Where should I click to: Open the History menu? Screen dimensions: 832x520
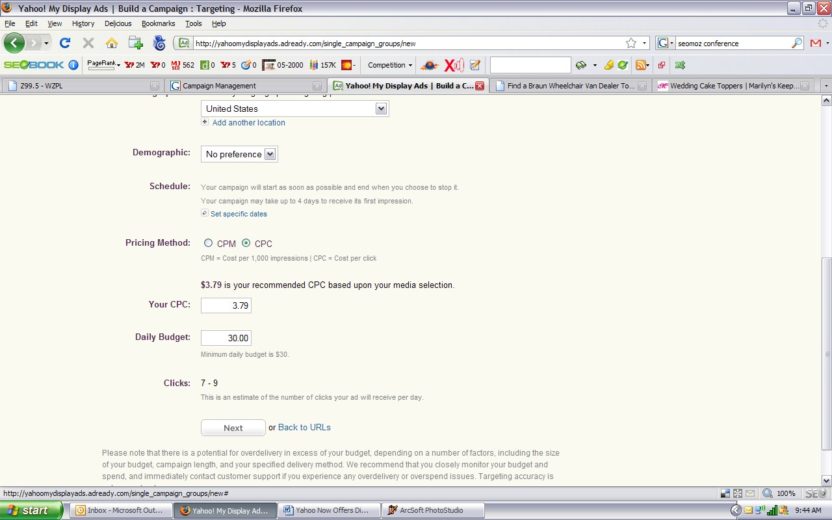point(83,23)
